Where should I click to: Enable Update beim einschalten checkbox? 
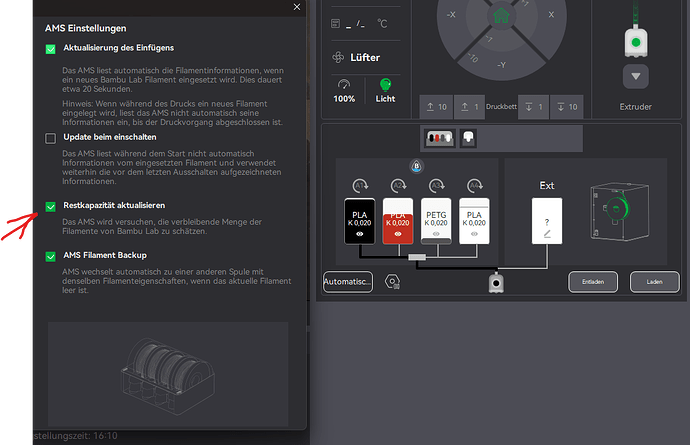pos(51,138)
